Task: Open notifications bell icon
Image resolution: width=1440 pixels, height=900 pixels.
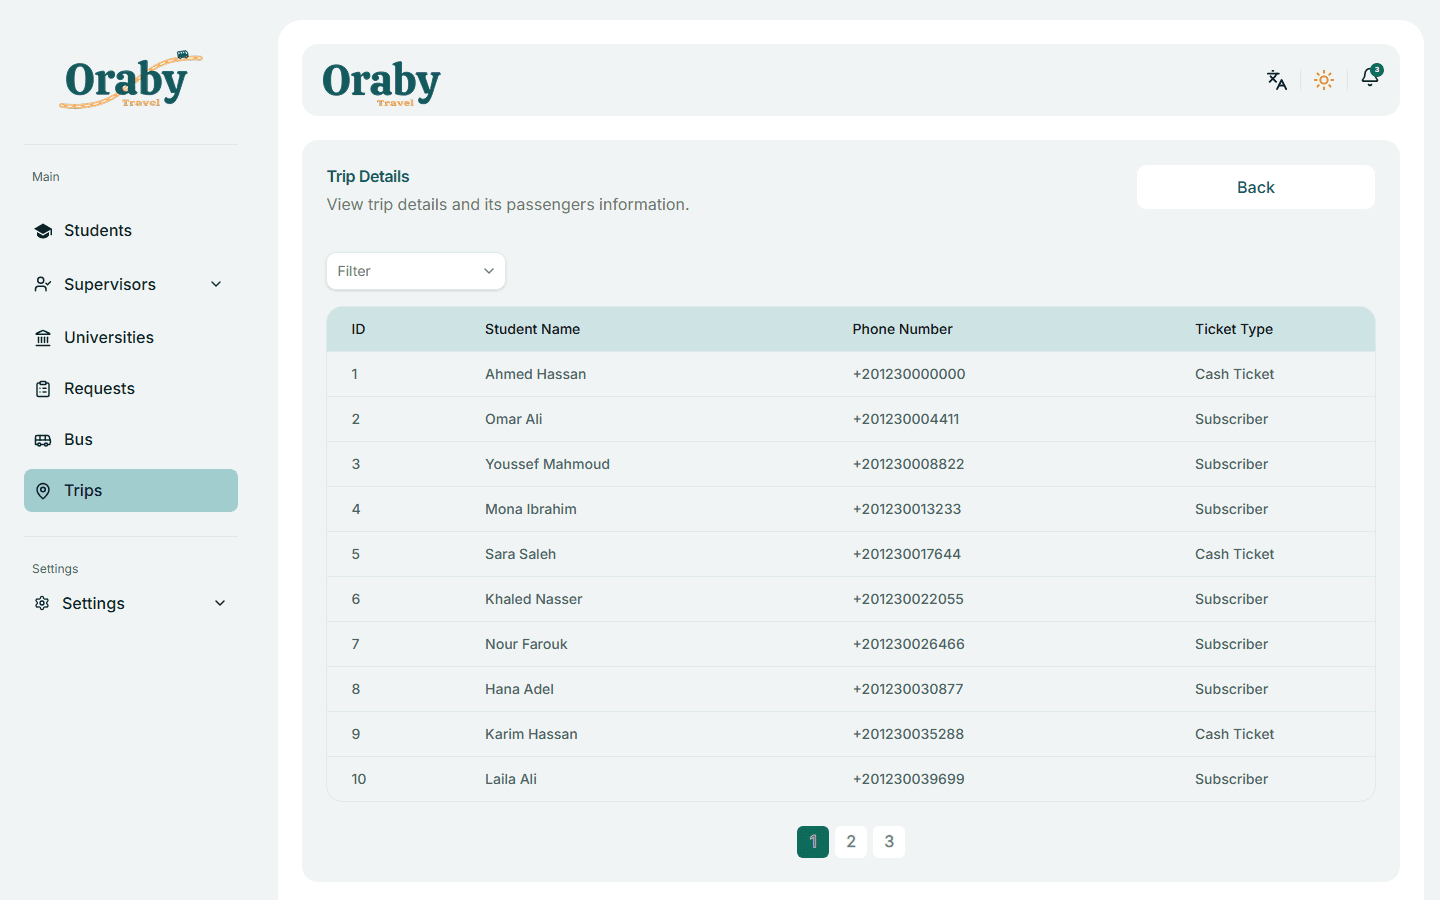Action: pos(1370,78)
